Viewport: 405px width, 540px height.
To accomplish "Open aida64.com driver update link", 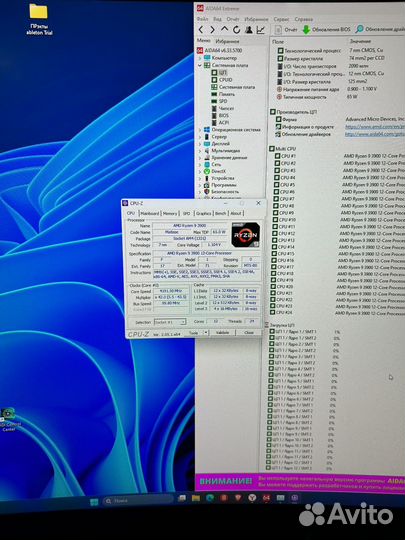I will coord(375,134).
